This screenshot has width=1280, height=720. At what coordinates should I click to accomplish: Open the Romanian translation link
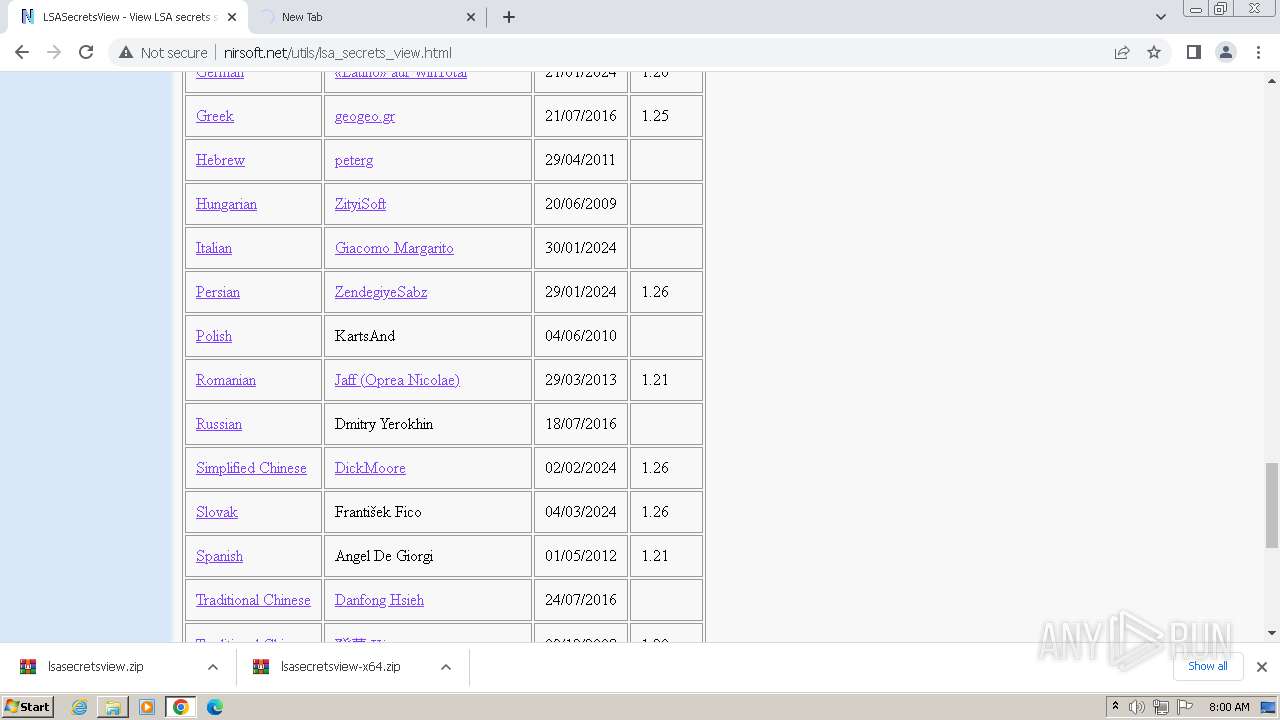click(x=226, y=380)
